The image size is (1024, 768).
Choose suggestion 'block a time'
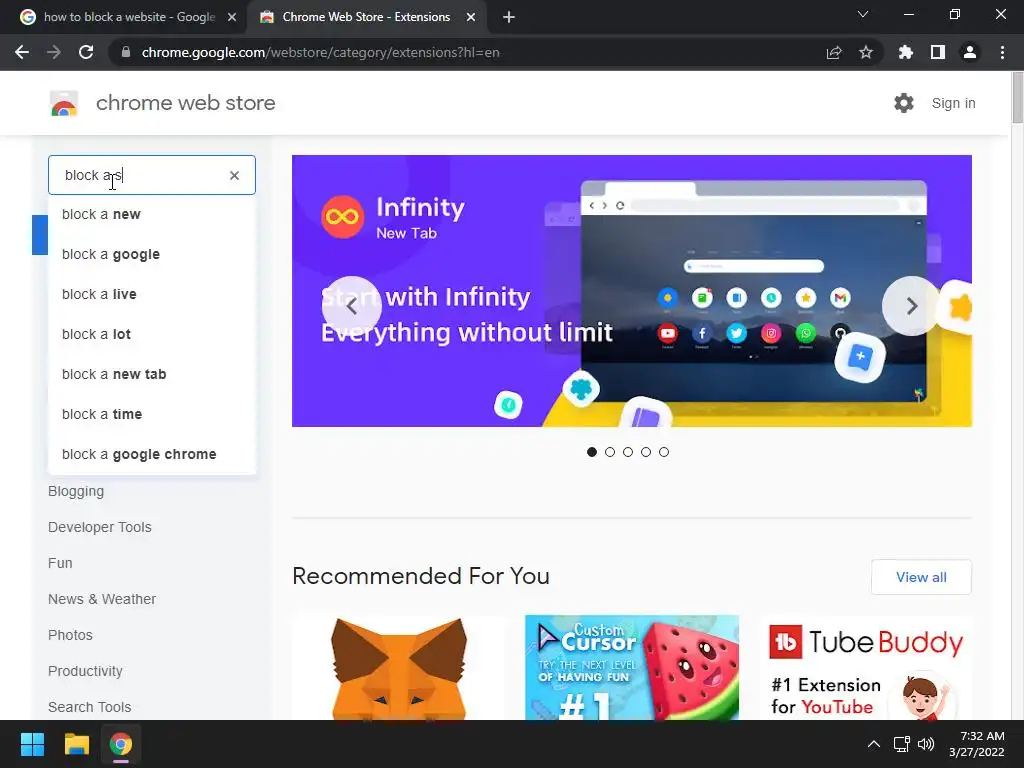coord(152,414)
